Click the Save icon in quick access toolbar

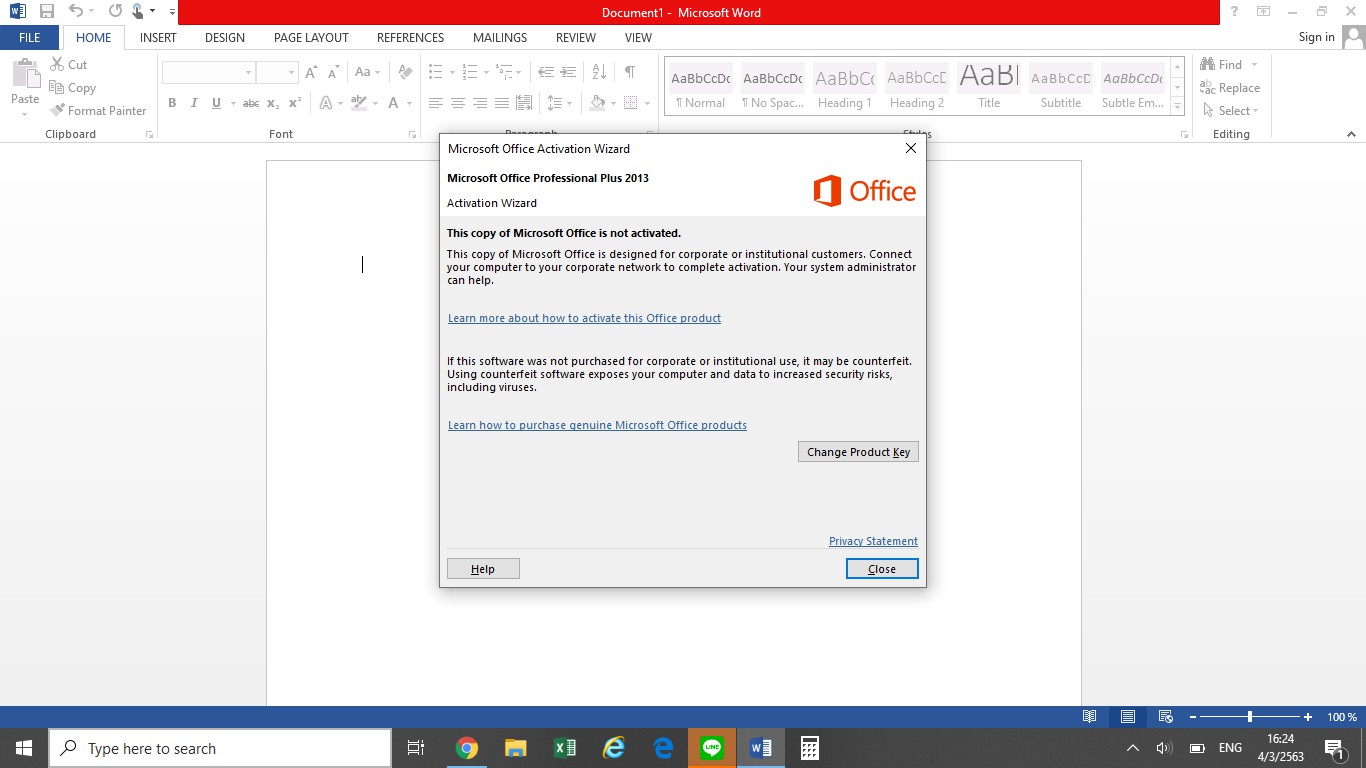point(47,12)
